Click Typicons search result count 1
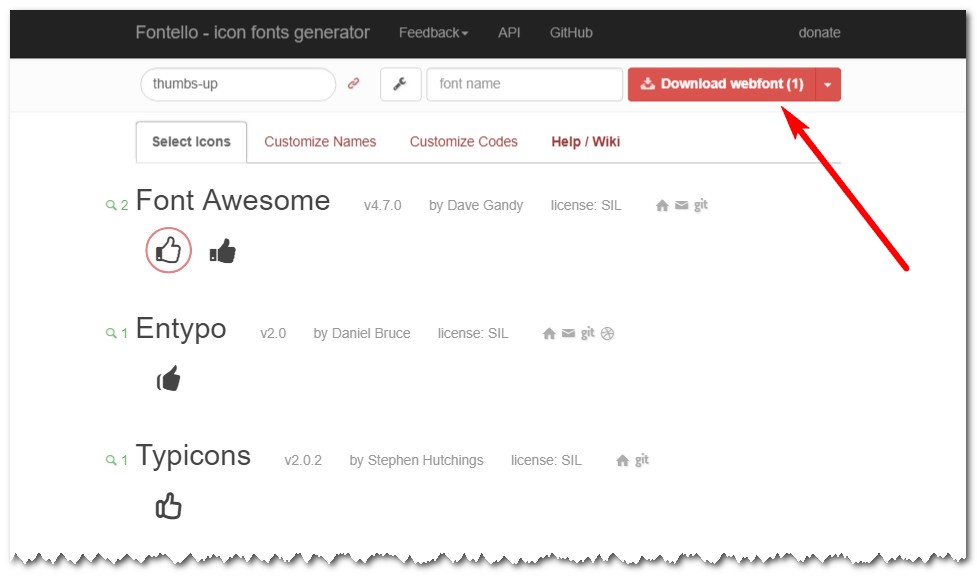 click(x=117, y=461)
